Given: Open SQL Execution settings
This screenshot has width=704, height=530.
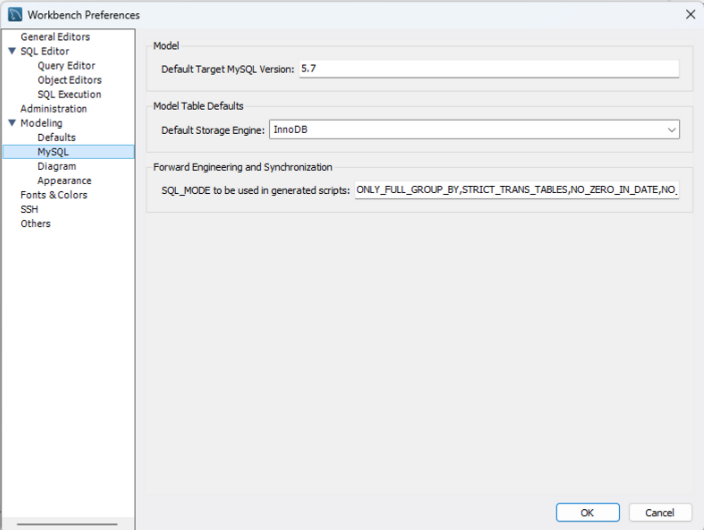Looking at the screenshot, I should [x=69, y=94].
